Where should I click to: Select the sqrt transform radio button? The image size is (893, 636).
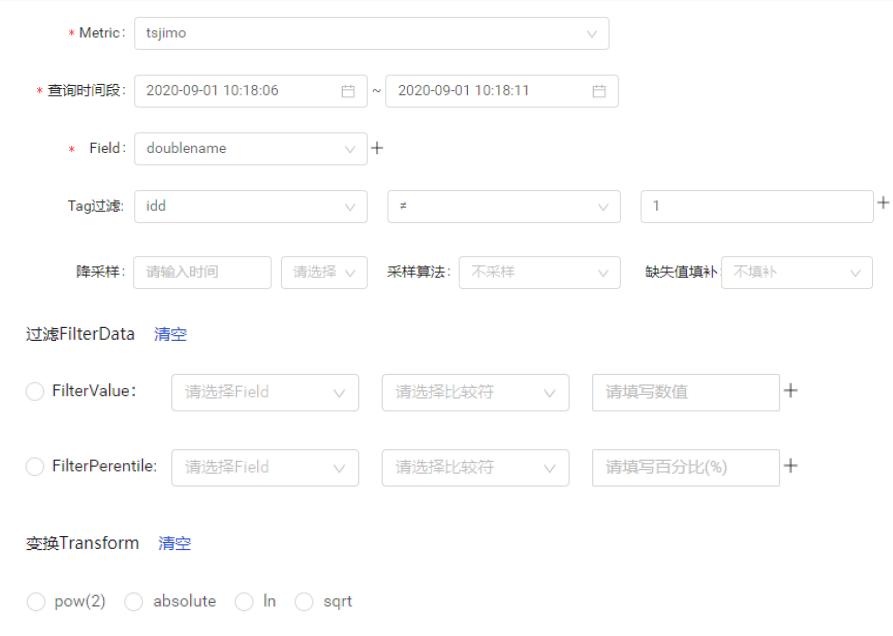point(304,602)
